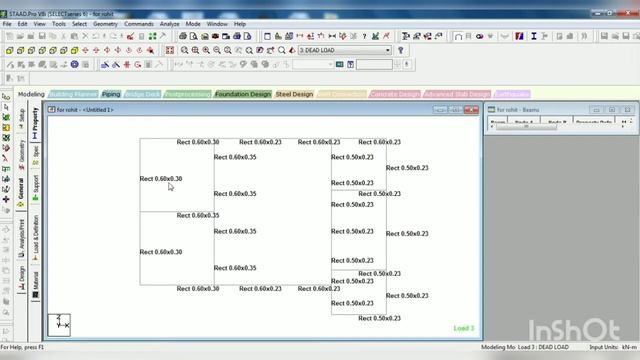
Task: Click the red hash-cross icon in third toolbar
Action: point(127,64)
